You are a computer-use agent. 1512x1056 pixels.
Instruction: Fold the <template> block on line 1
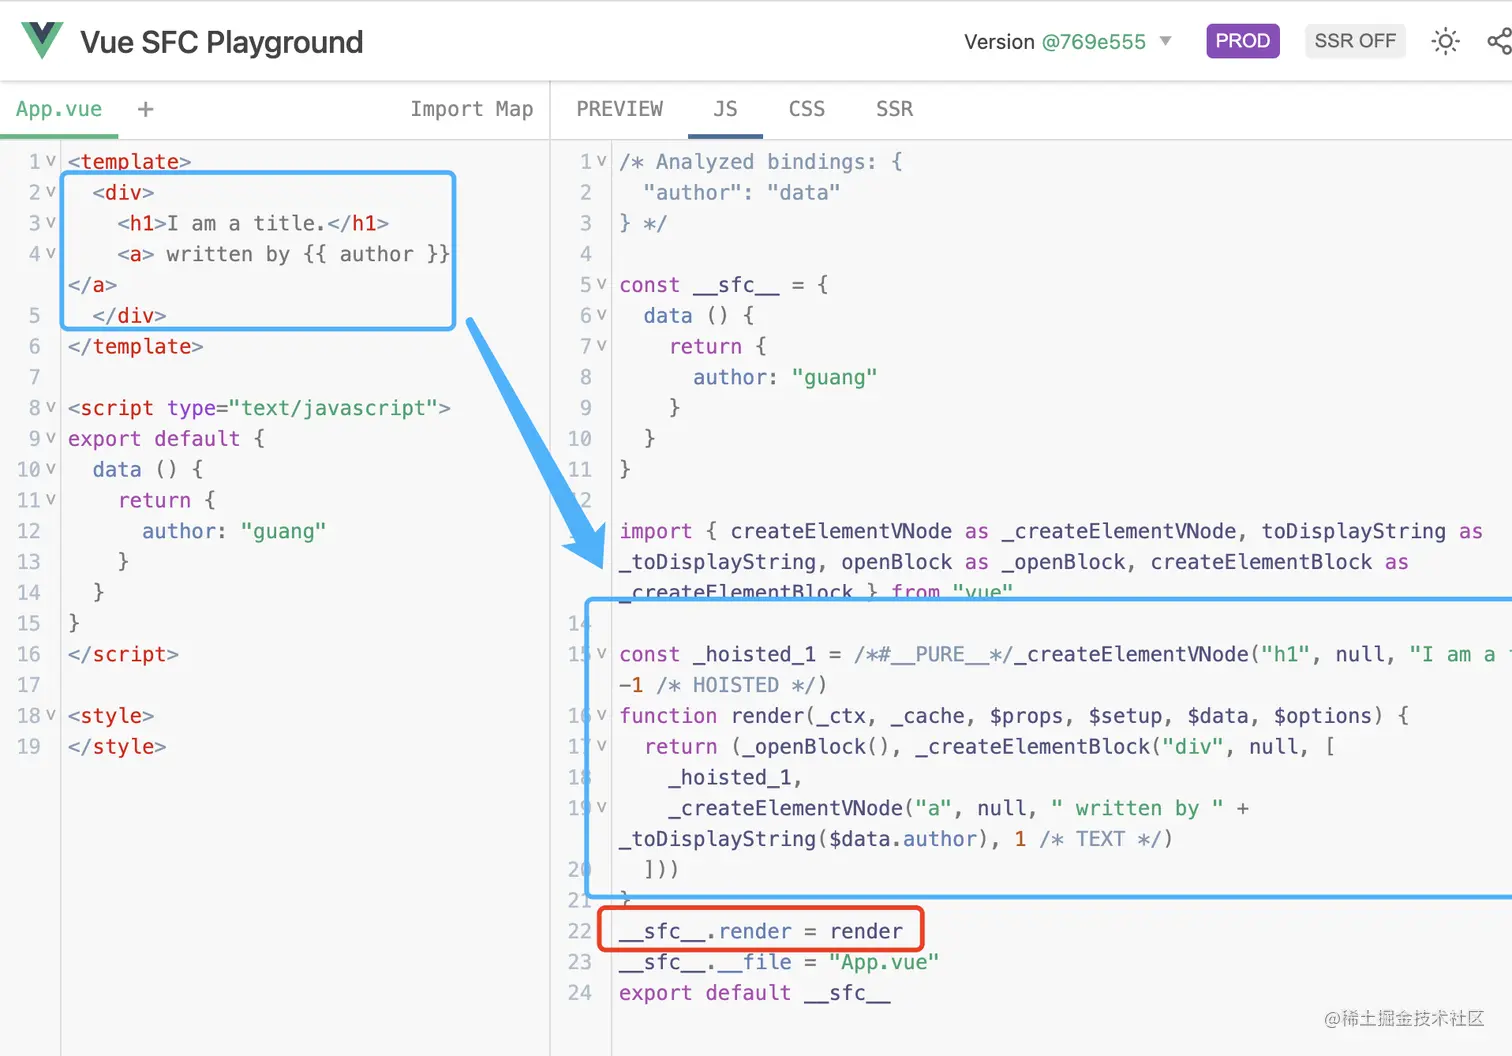point(50,161)
